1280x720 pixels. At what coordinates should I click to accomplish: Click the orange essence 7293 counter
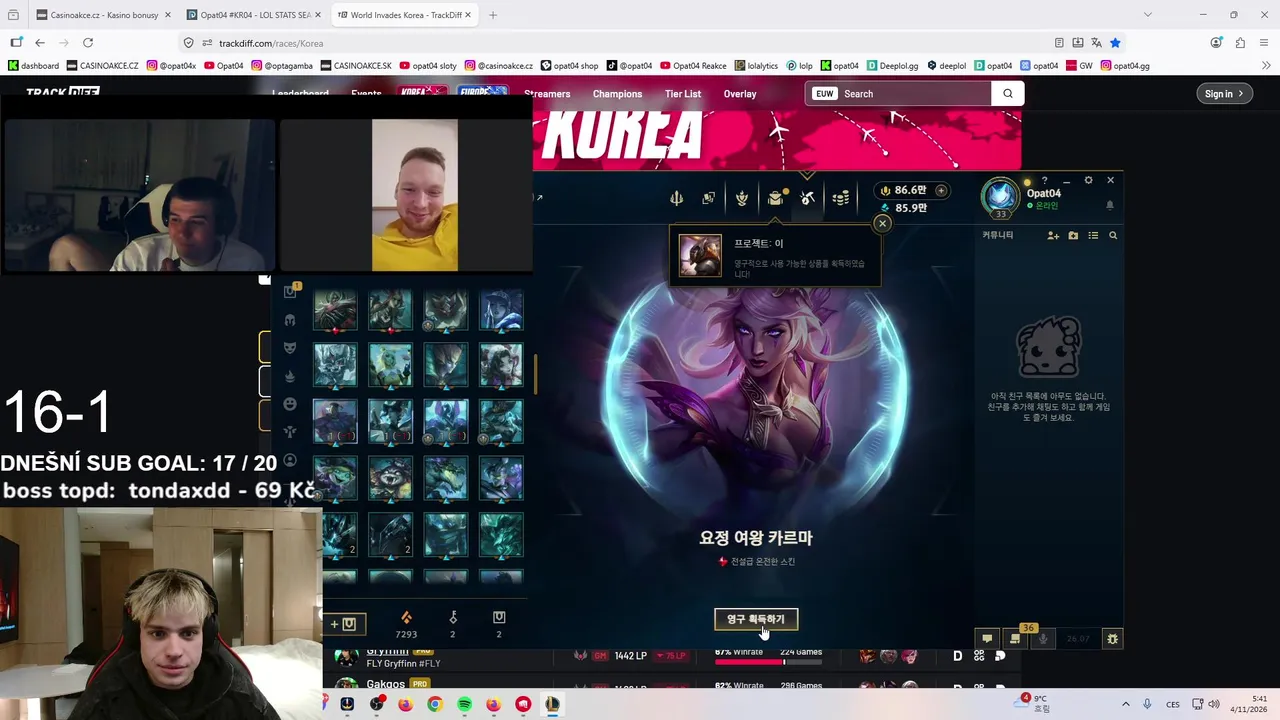(406, 625)
